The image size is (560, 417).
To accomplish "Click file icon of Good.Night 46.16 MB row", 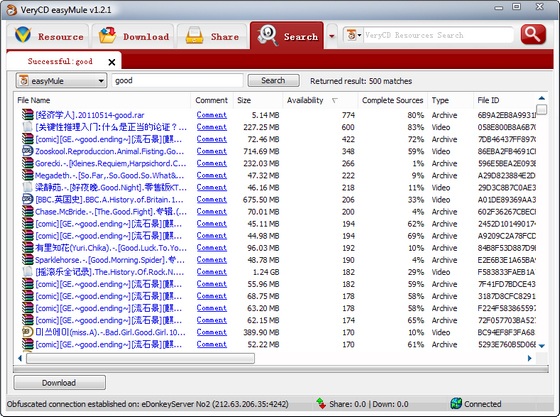I will [28, 187].
